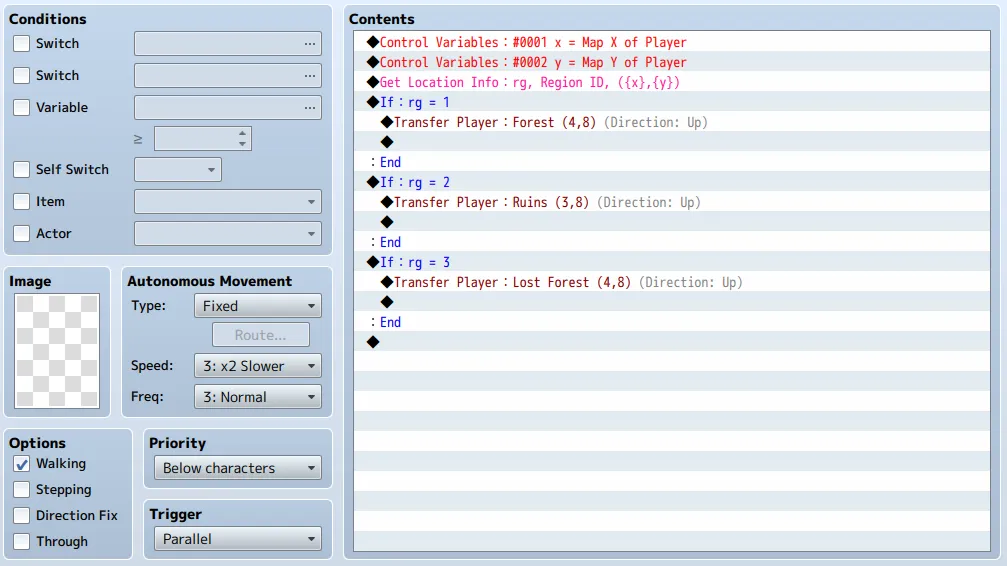Screen dimensions: 1007x566
Task: Open the Priority dropdown Below characters
Action: point(238,468)
